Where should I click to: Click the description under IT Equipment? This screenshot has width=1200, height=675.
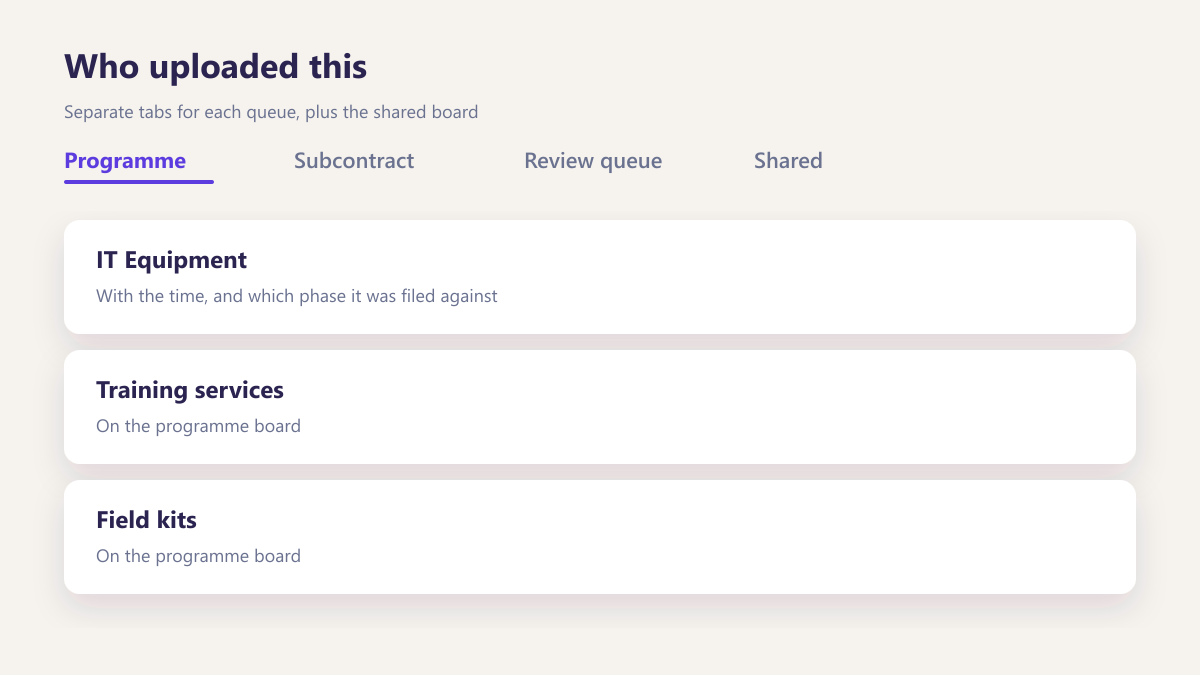click(297, 296)
